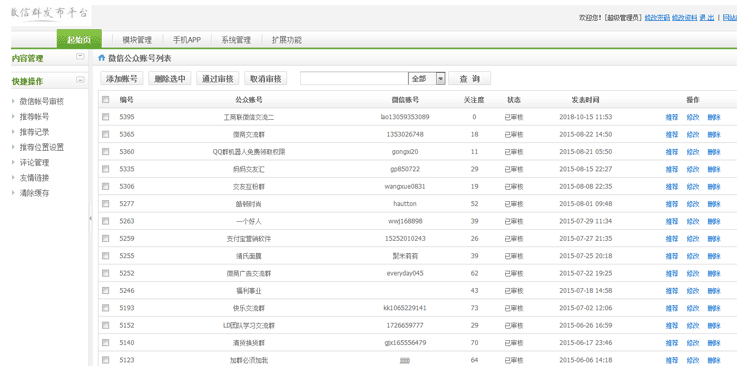Click 修改 for row 5335
This screenshot has width=750, height=377.
click(x=693, y=169)
